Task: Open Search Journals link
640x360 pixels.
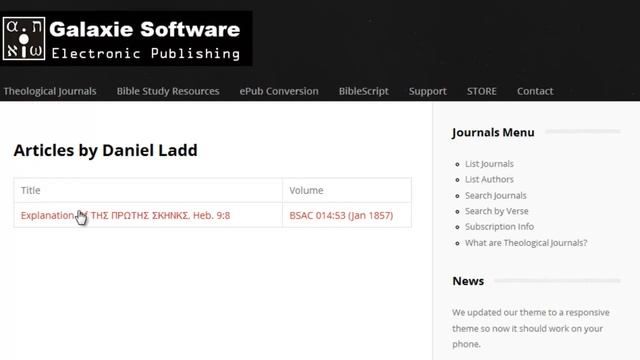Action: coord(496,196)
